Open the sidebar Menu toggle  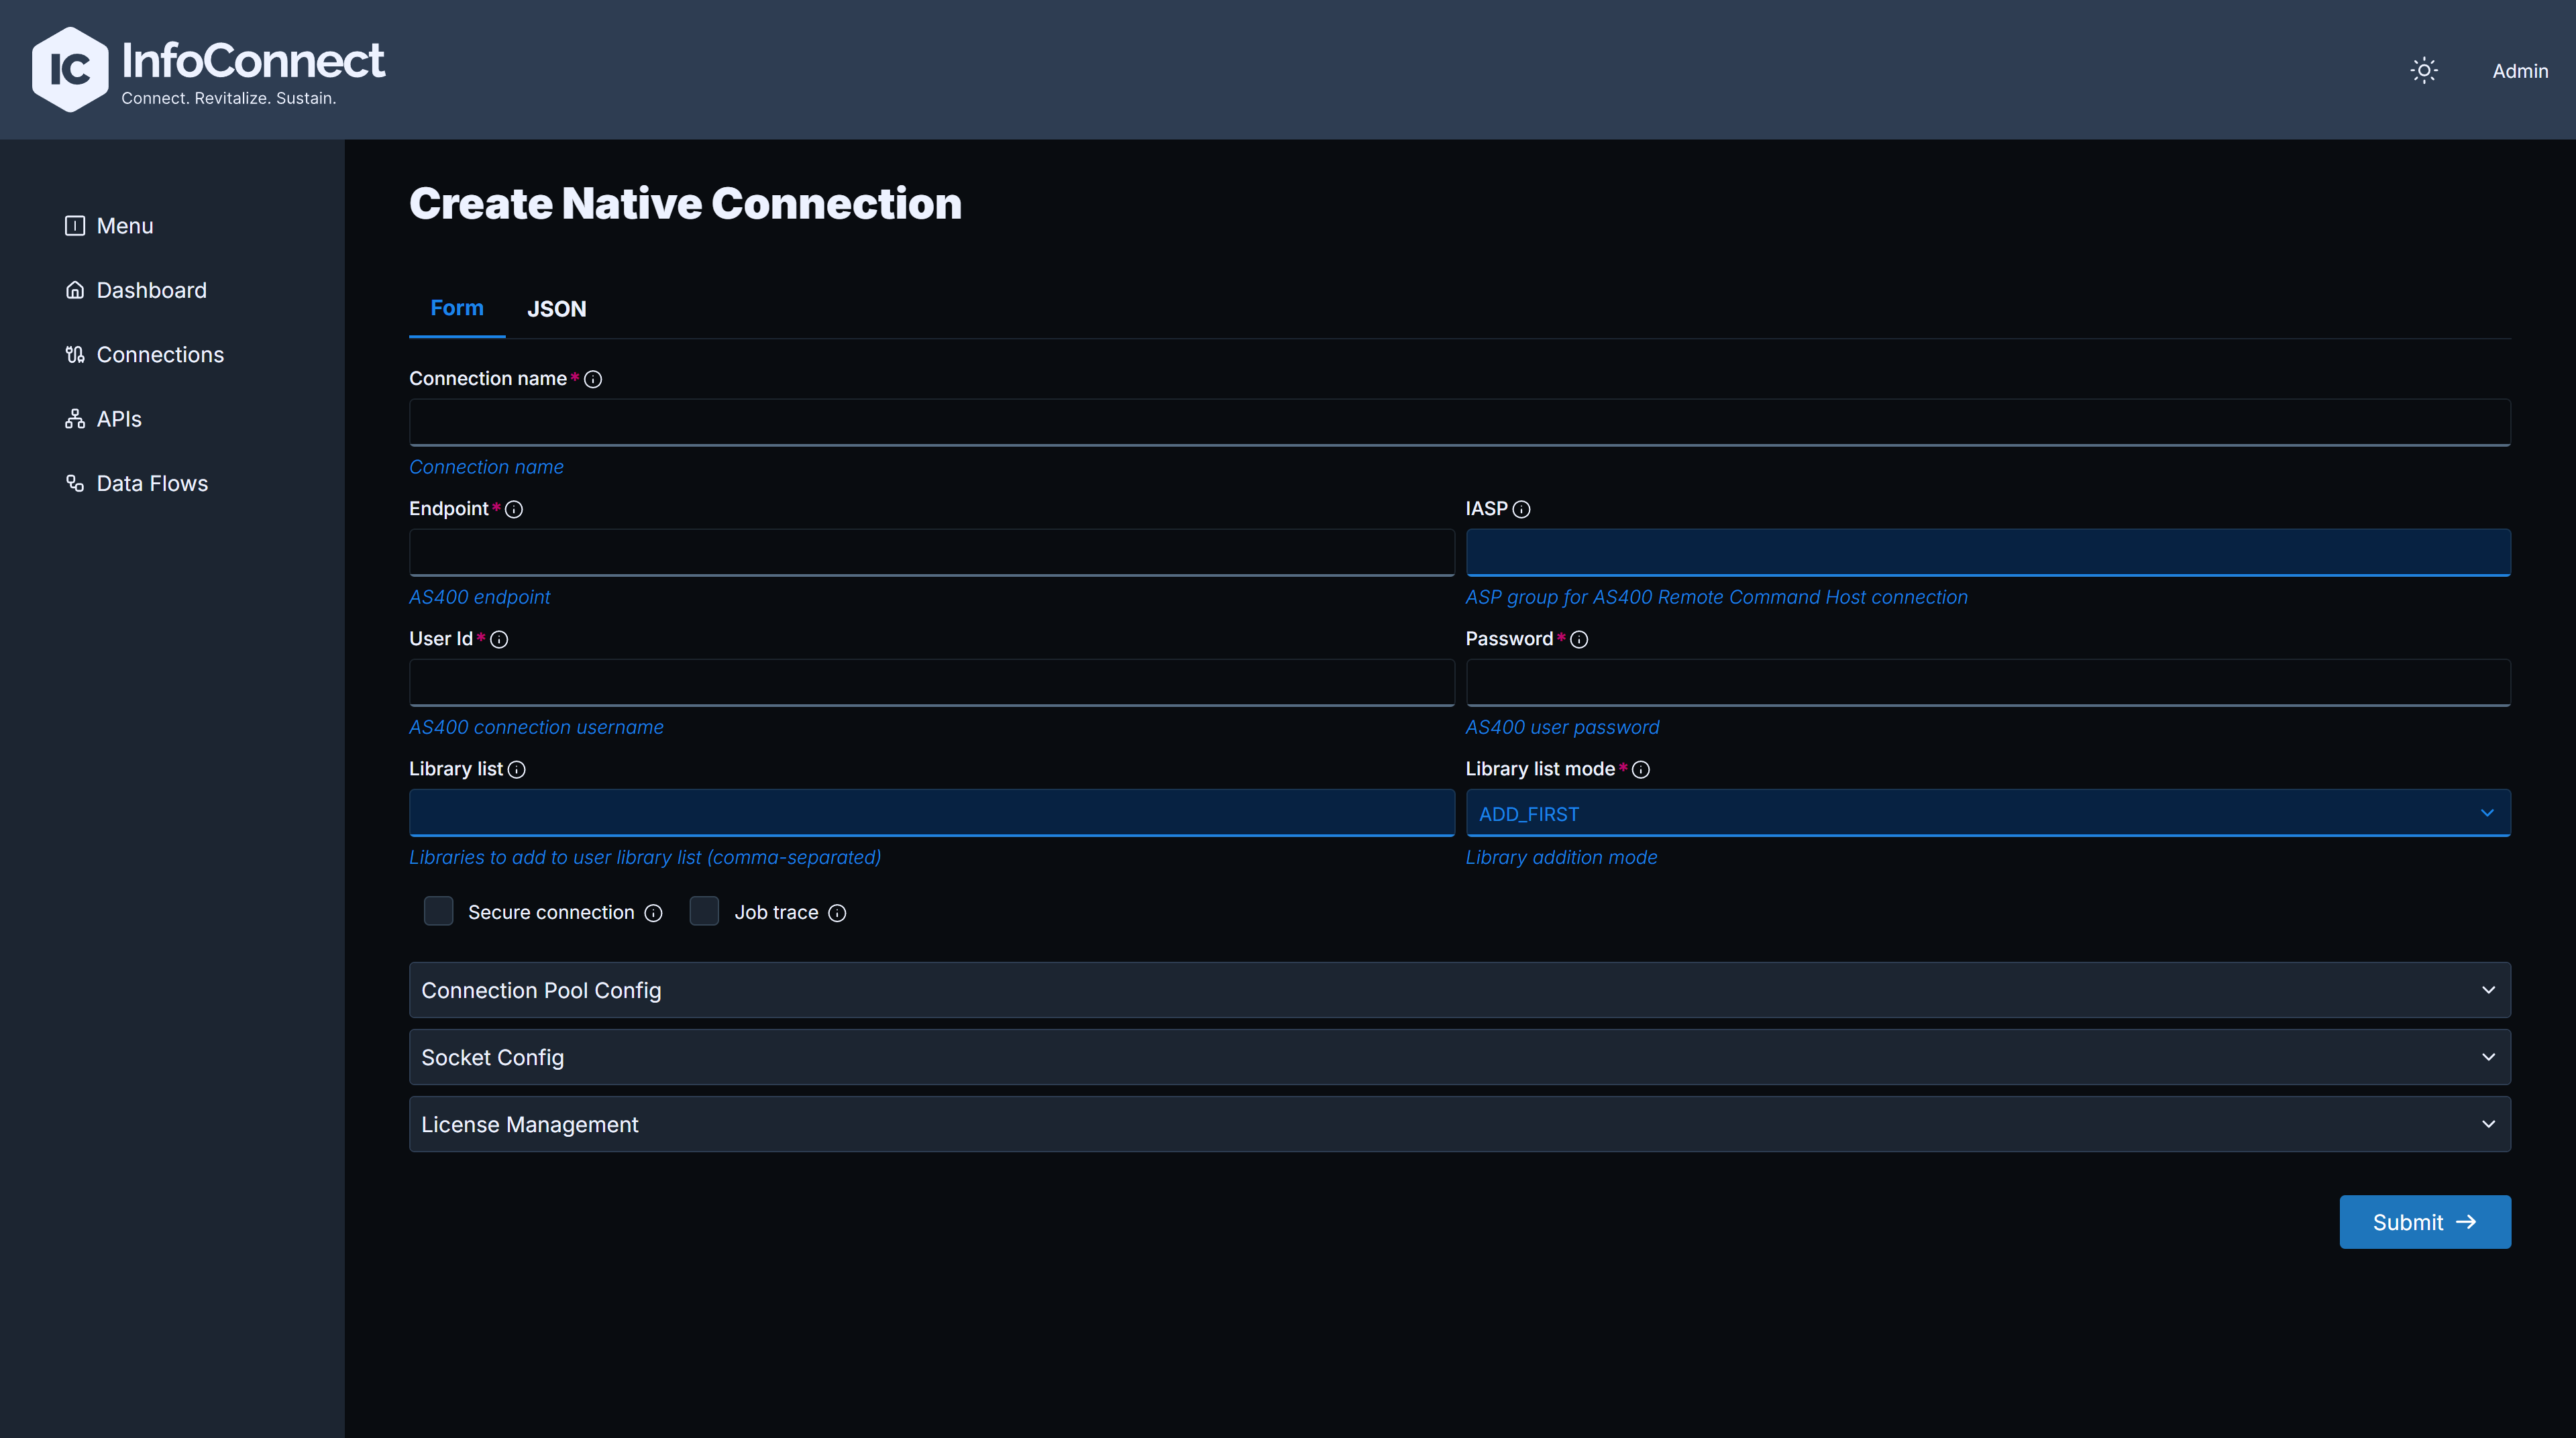tap(109, 226)
